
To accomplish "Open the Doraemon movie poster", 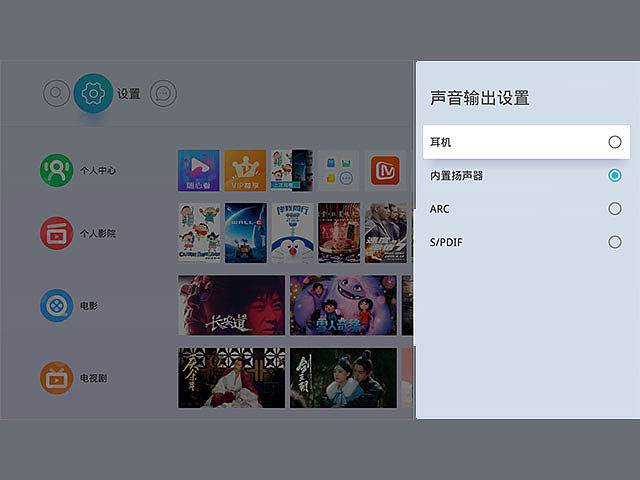I will pyautogui.click(x=292, y=233).
